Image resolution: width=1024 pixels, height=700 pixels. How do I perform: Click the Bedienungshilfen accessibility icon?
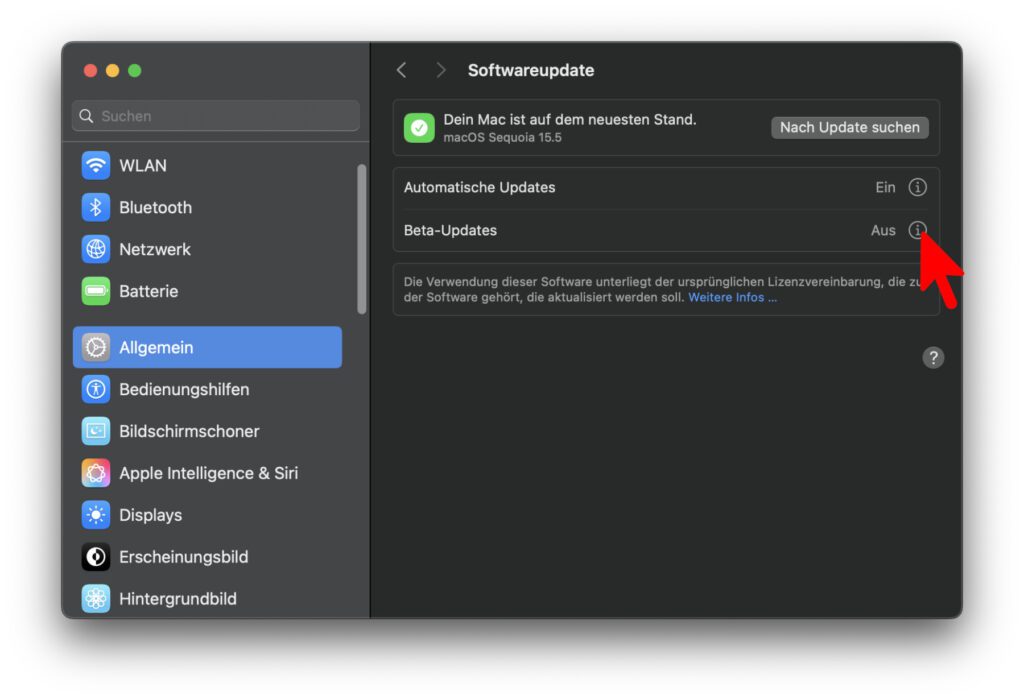tap(96, 390)
